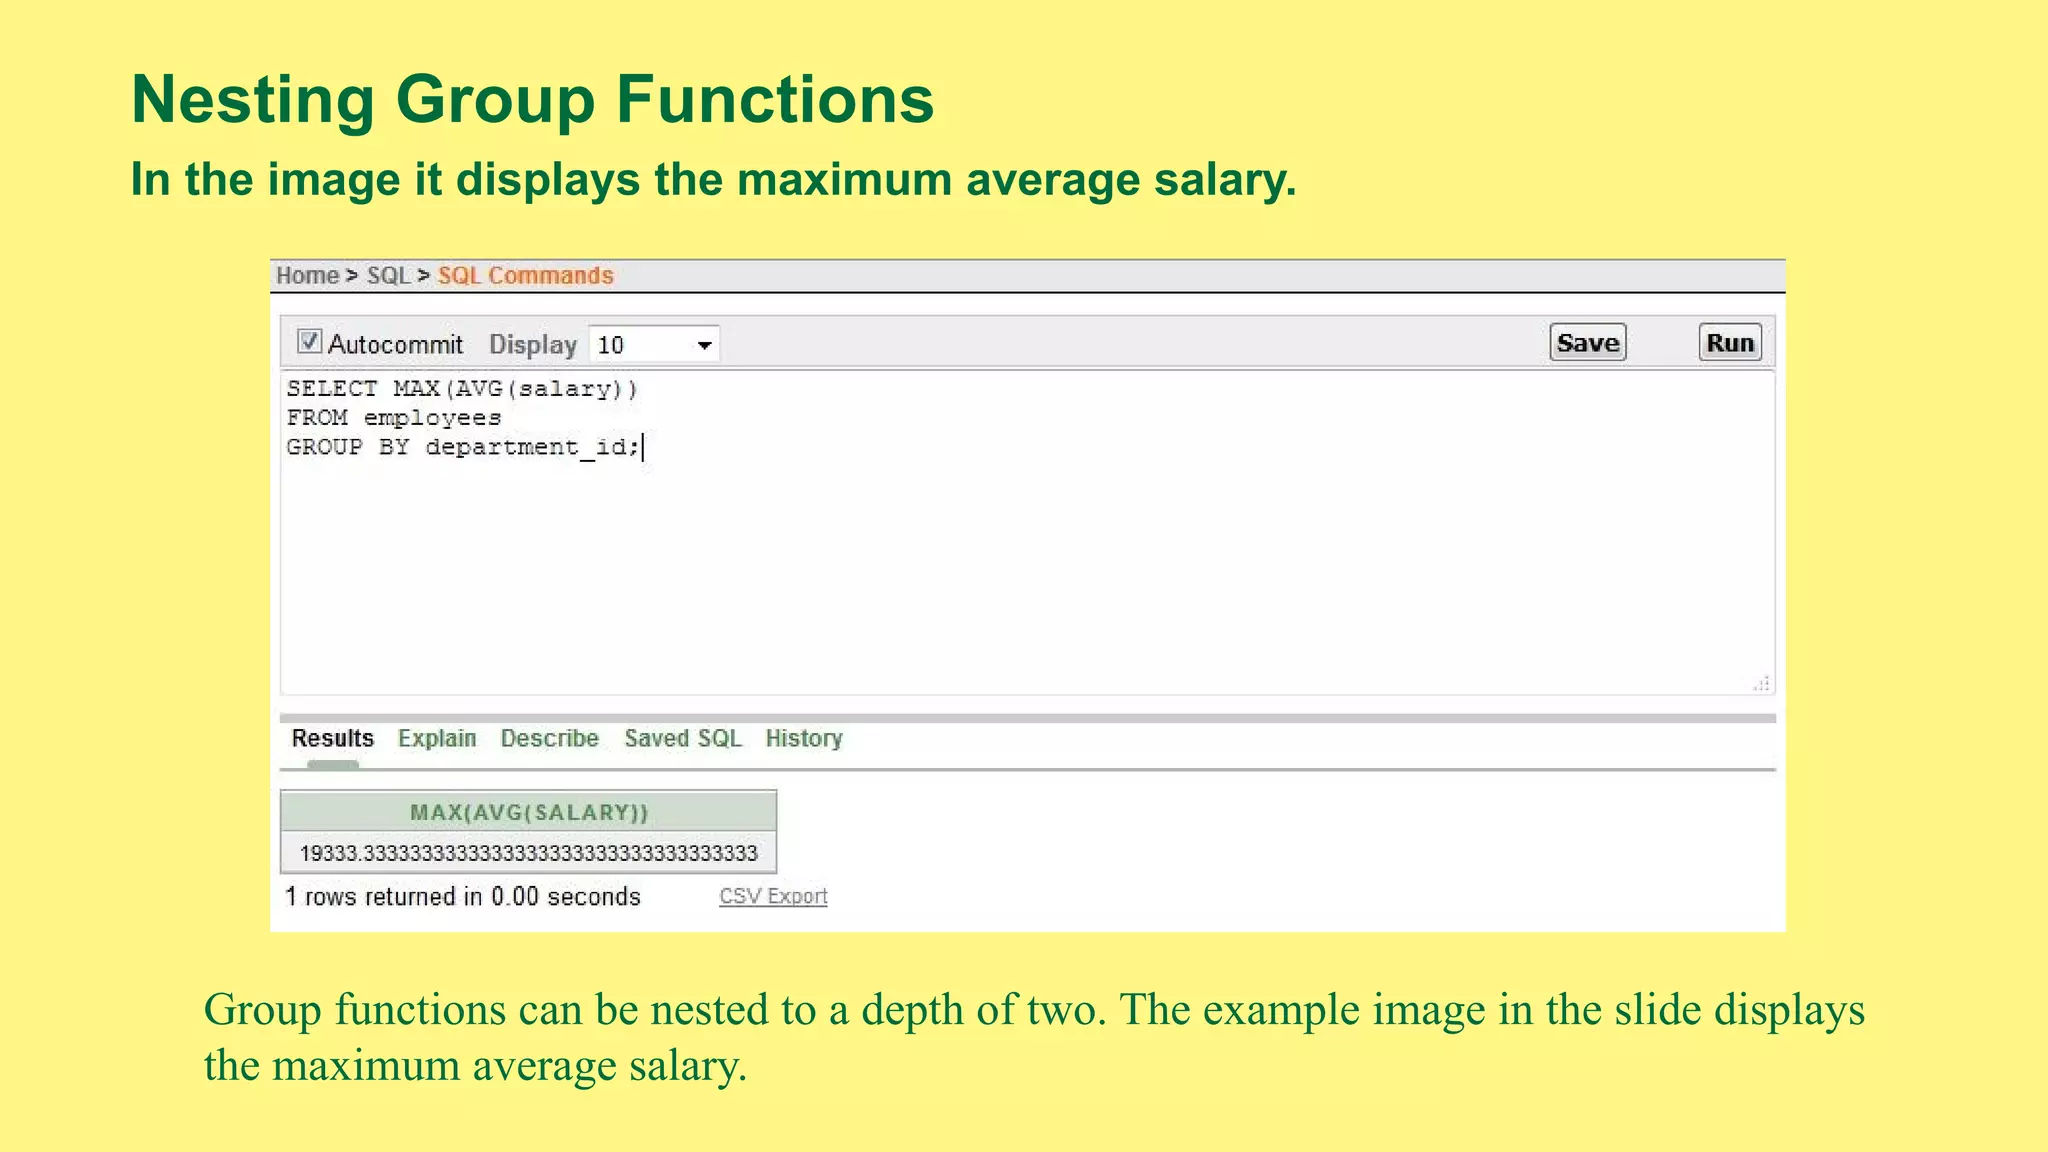This screenshot has width=2048, height=1152.
Task: Open the SQL breadcrumb link
Action: coord(388,276)
